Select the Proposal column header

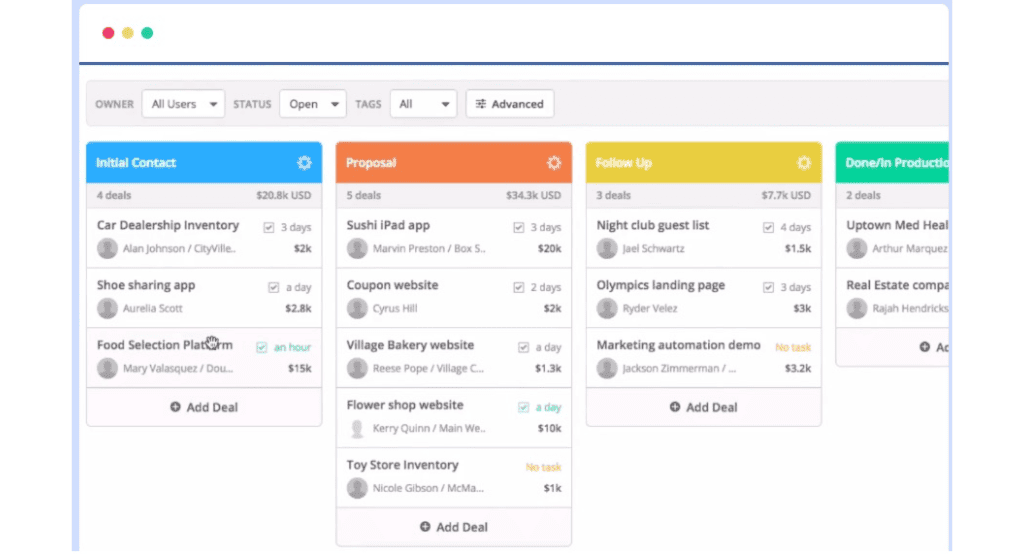point(454,163)
